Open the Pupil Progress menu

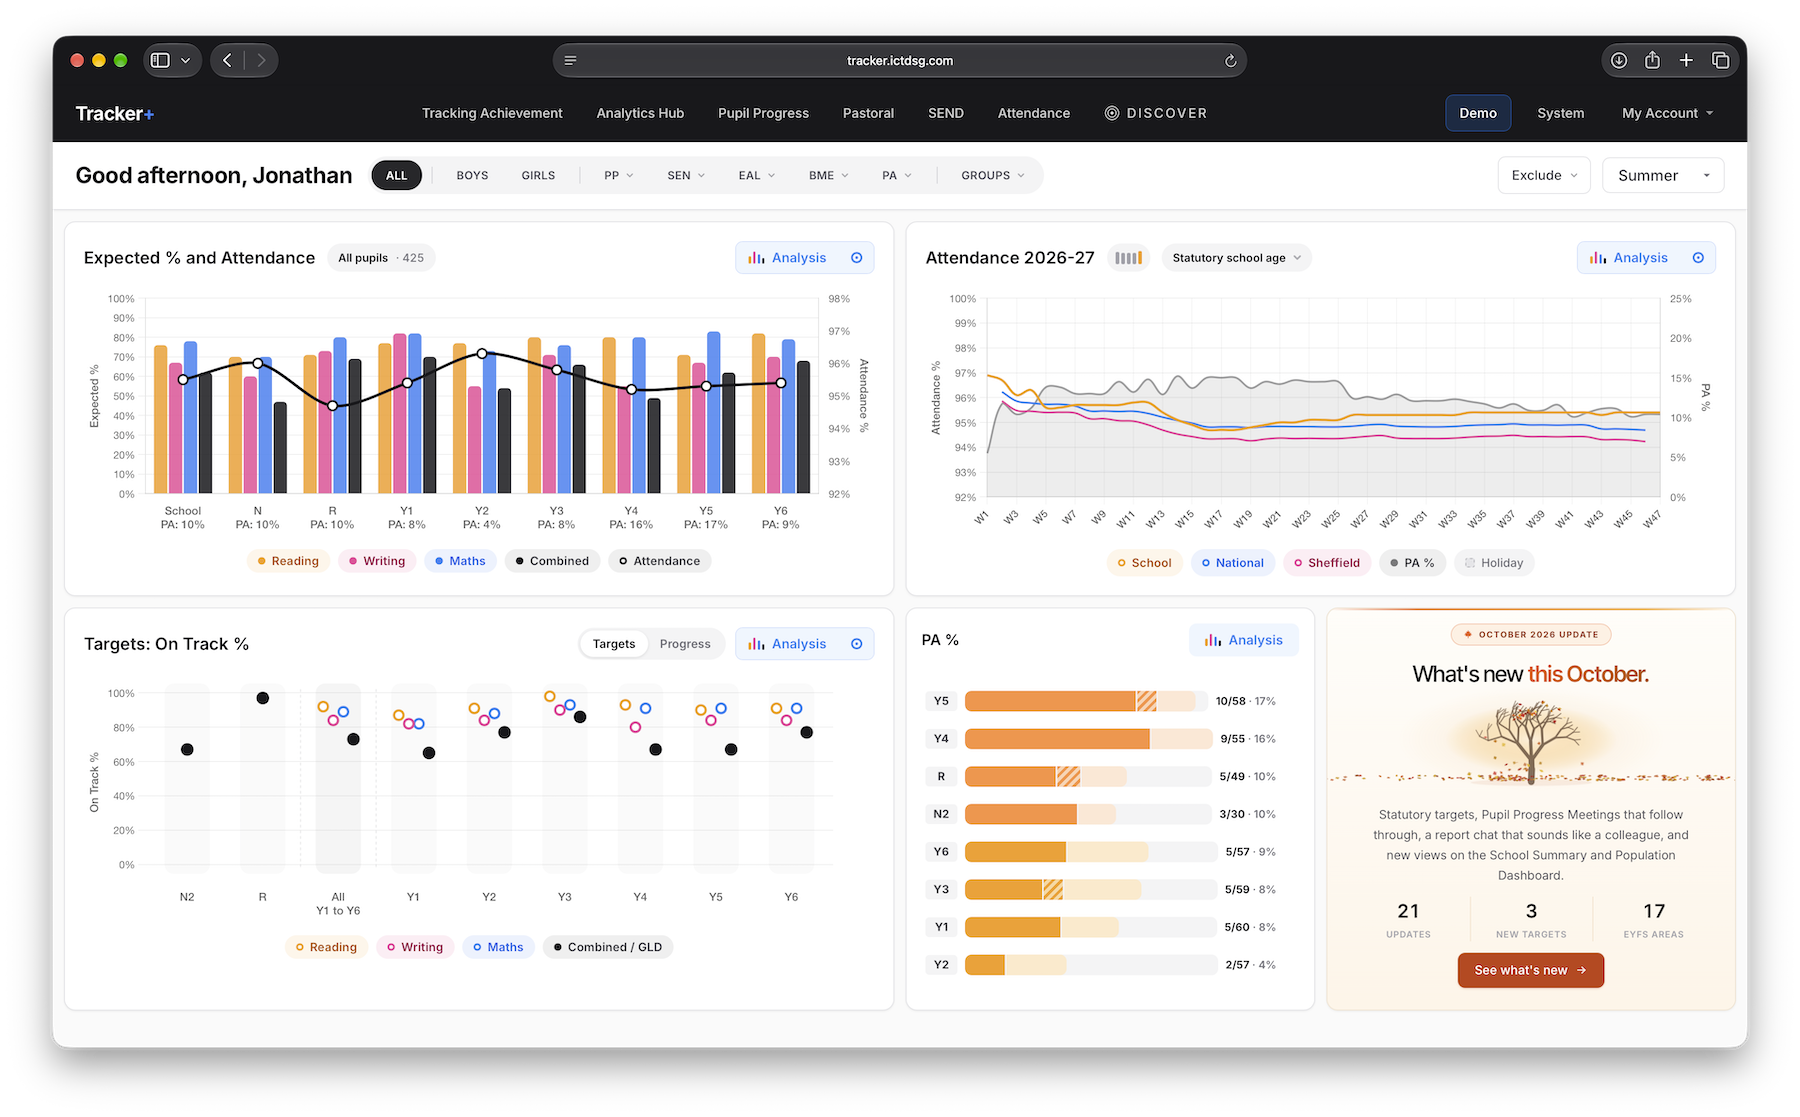click(x=763, y=113)
